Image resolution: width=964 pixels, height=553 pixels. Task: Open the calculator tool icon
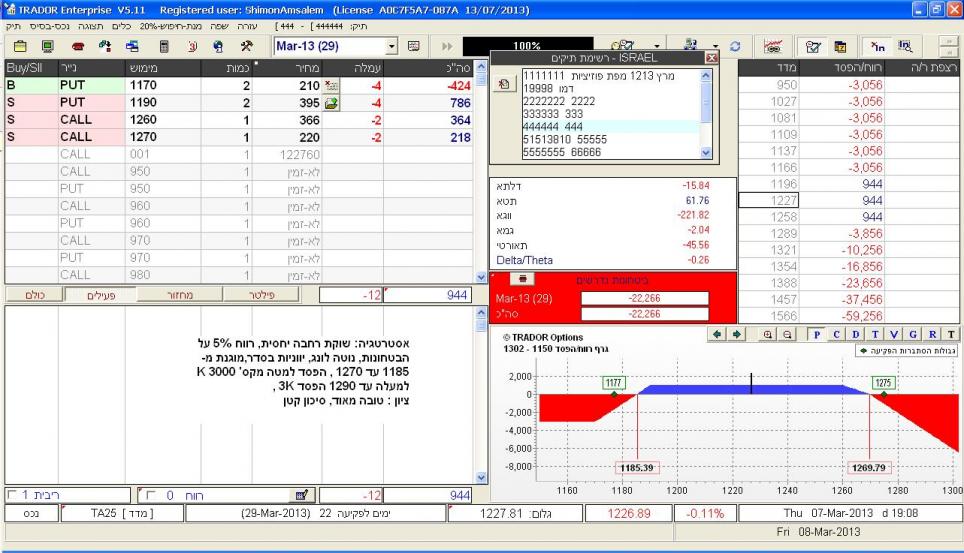163,46
